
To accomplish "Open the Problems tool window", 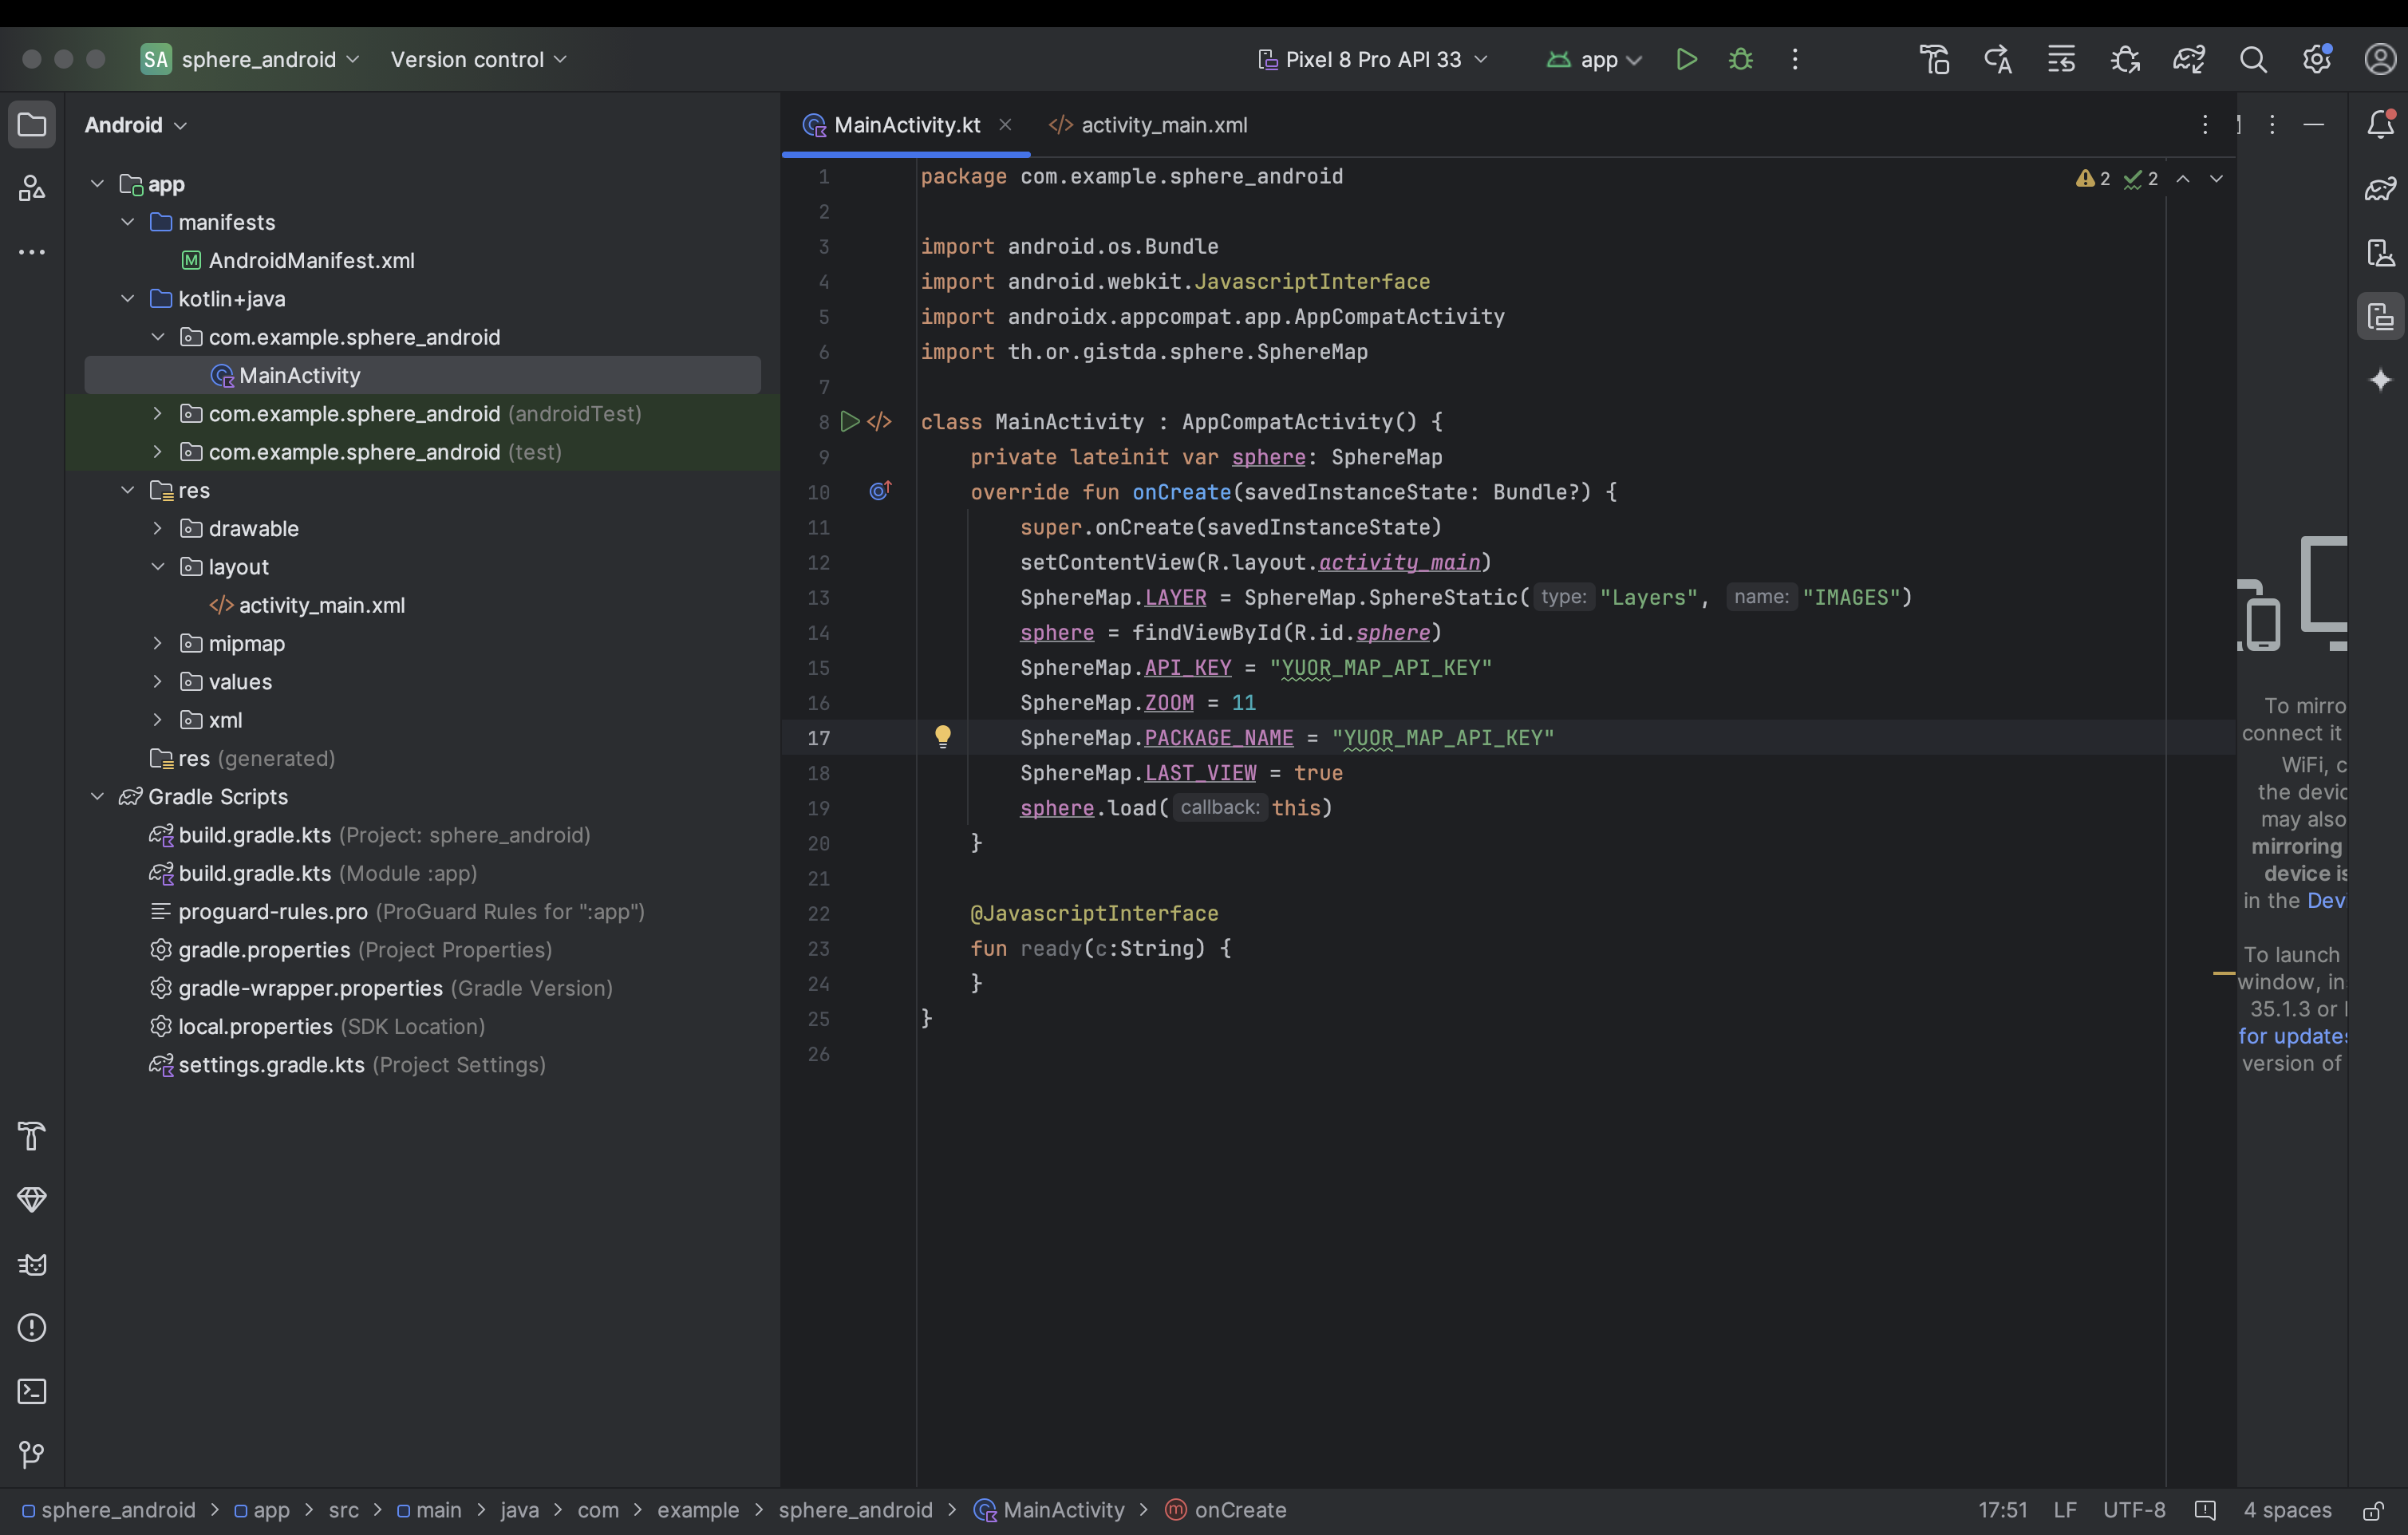I will [32, 1327].
